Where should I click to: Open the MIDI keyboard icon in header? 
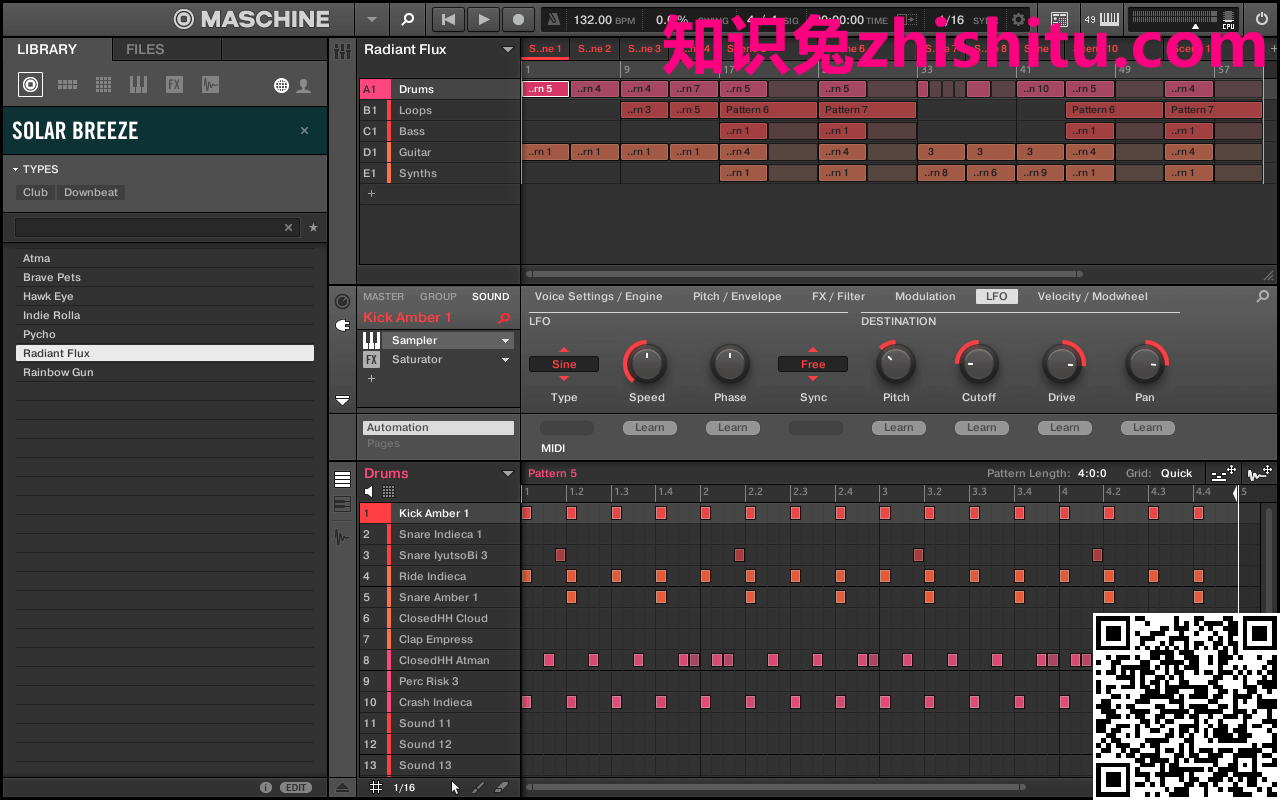[1110, 19]
